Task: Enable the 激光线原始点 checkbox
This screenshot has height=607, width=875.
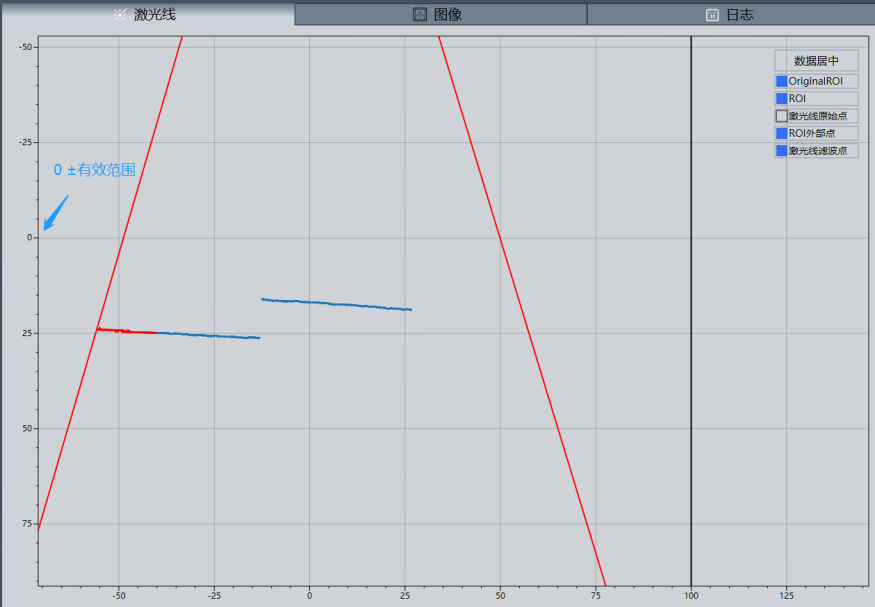Action: tap(782, 116)
